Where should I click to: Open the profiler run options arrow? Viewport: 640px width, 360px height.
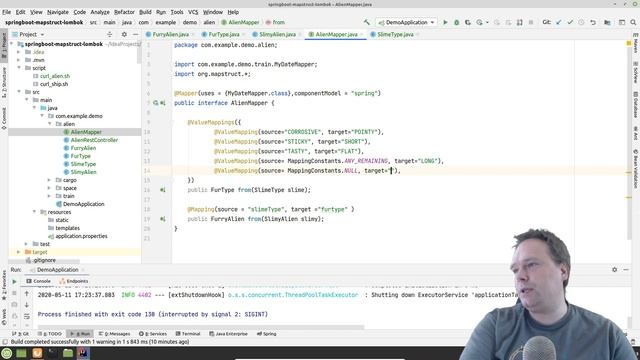(x=487, y=22)
